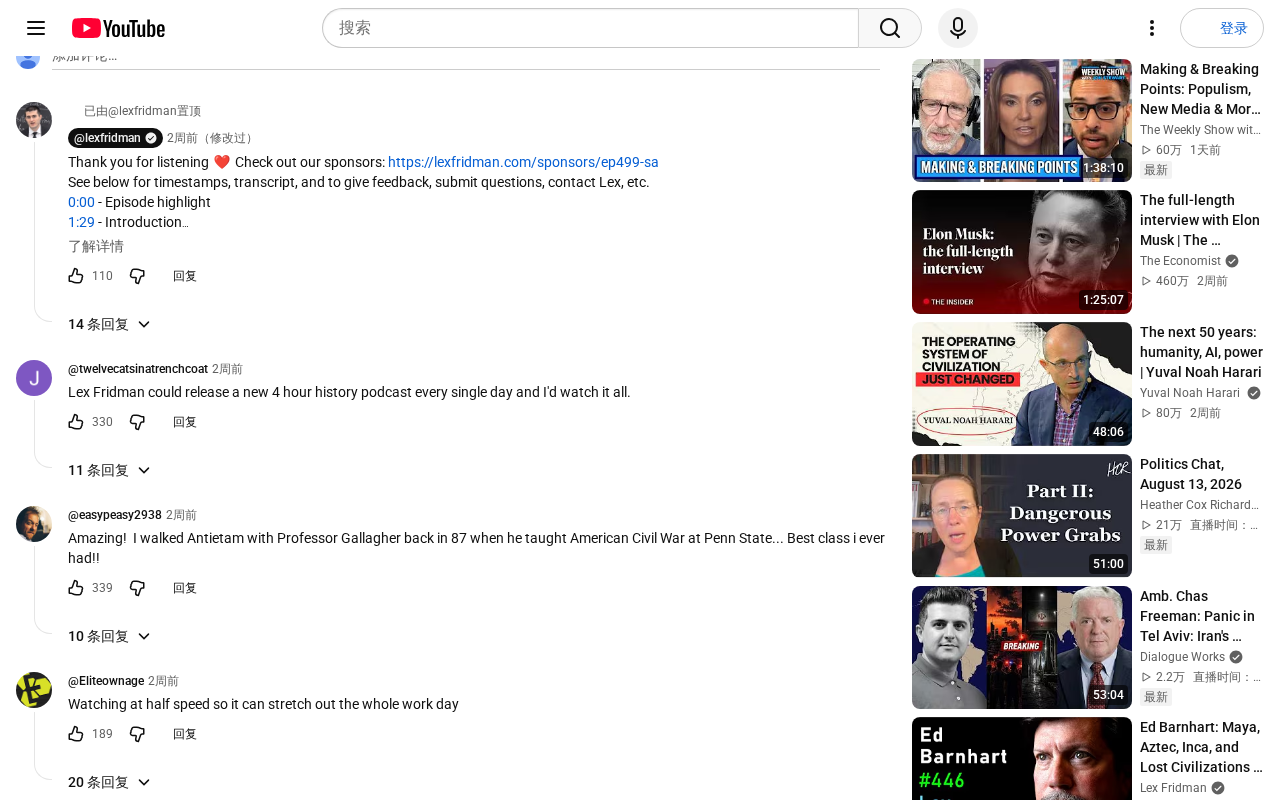Open the lexfridman.com sponsors link

523,162
